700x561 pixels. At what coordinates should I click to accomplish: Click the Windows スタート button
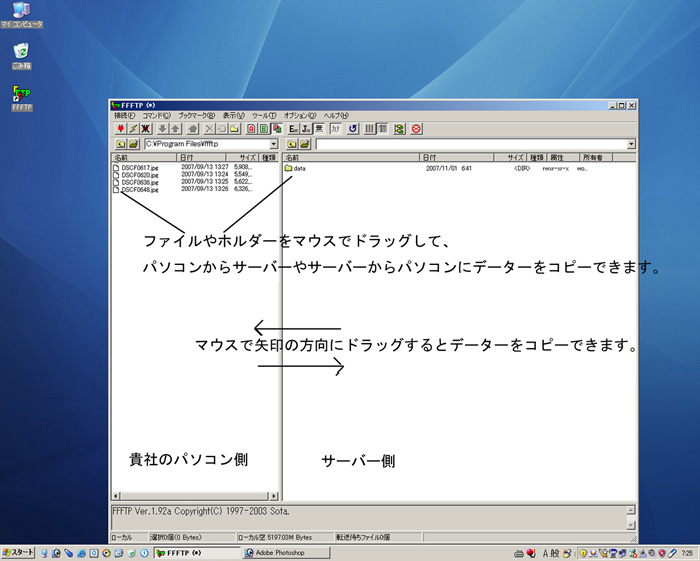(18, 553)
